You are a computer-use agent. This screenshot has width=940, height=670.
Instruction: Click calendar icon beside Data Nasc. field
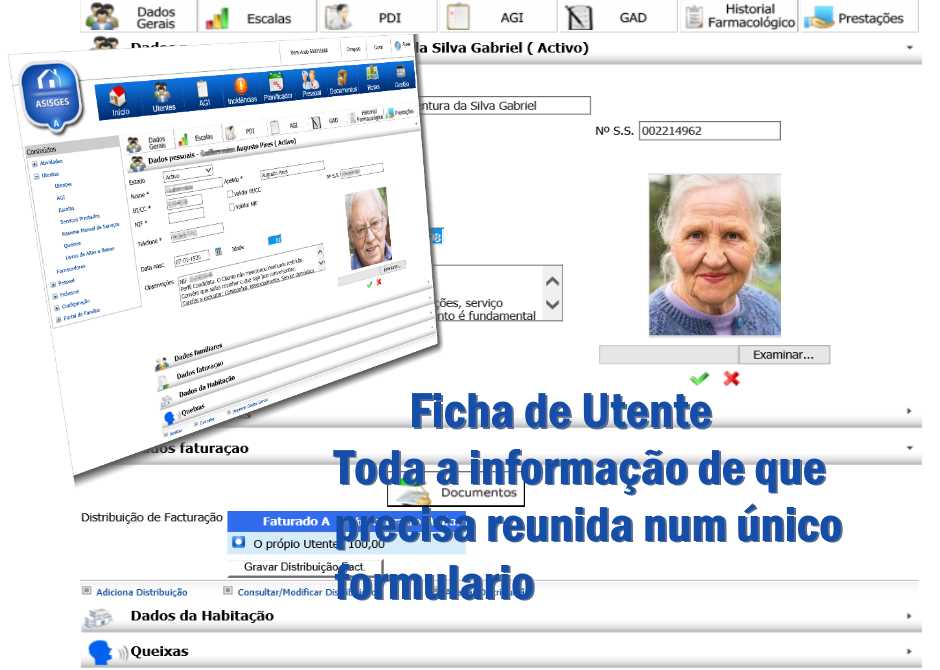point(218,252)
